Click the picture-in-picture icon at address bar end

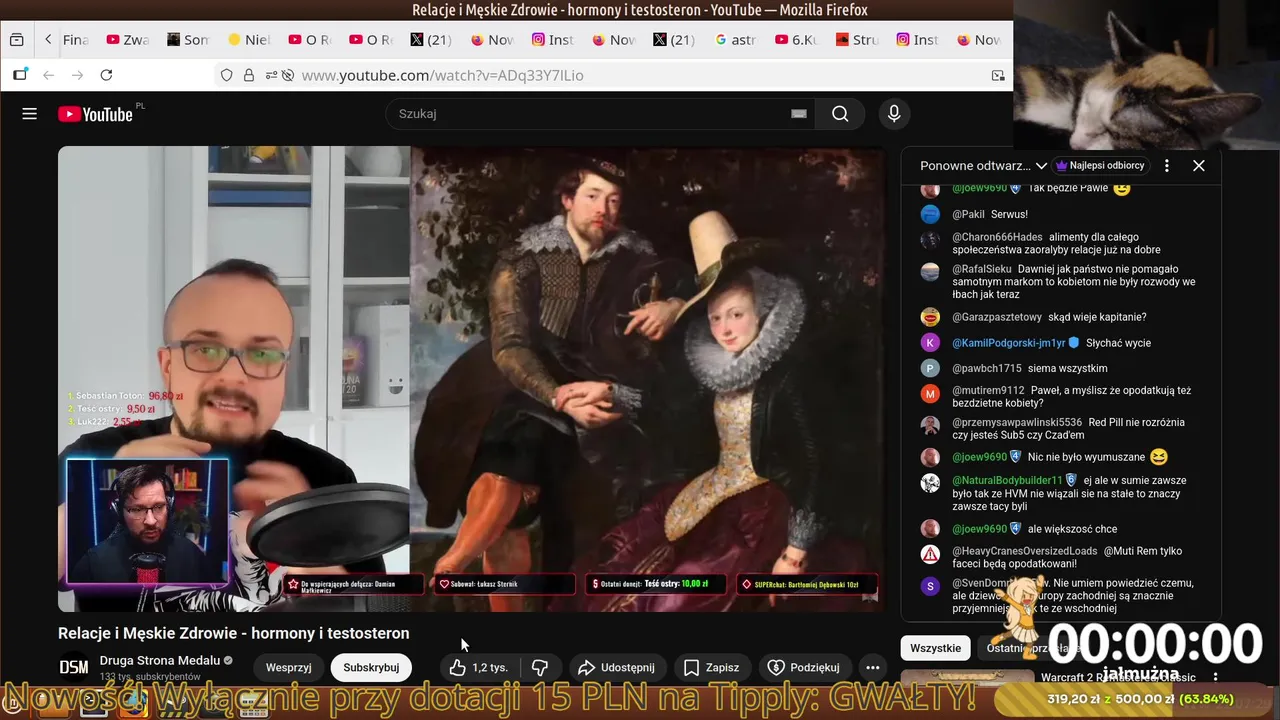998,75
